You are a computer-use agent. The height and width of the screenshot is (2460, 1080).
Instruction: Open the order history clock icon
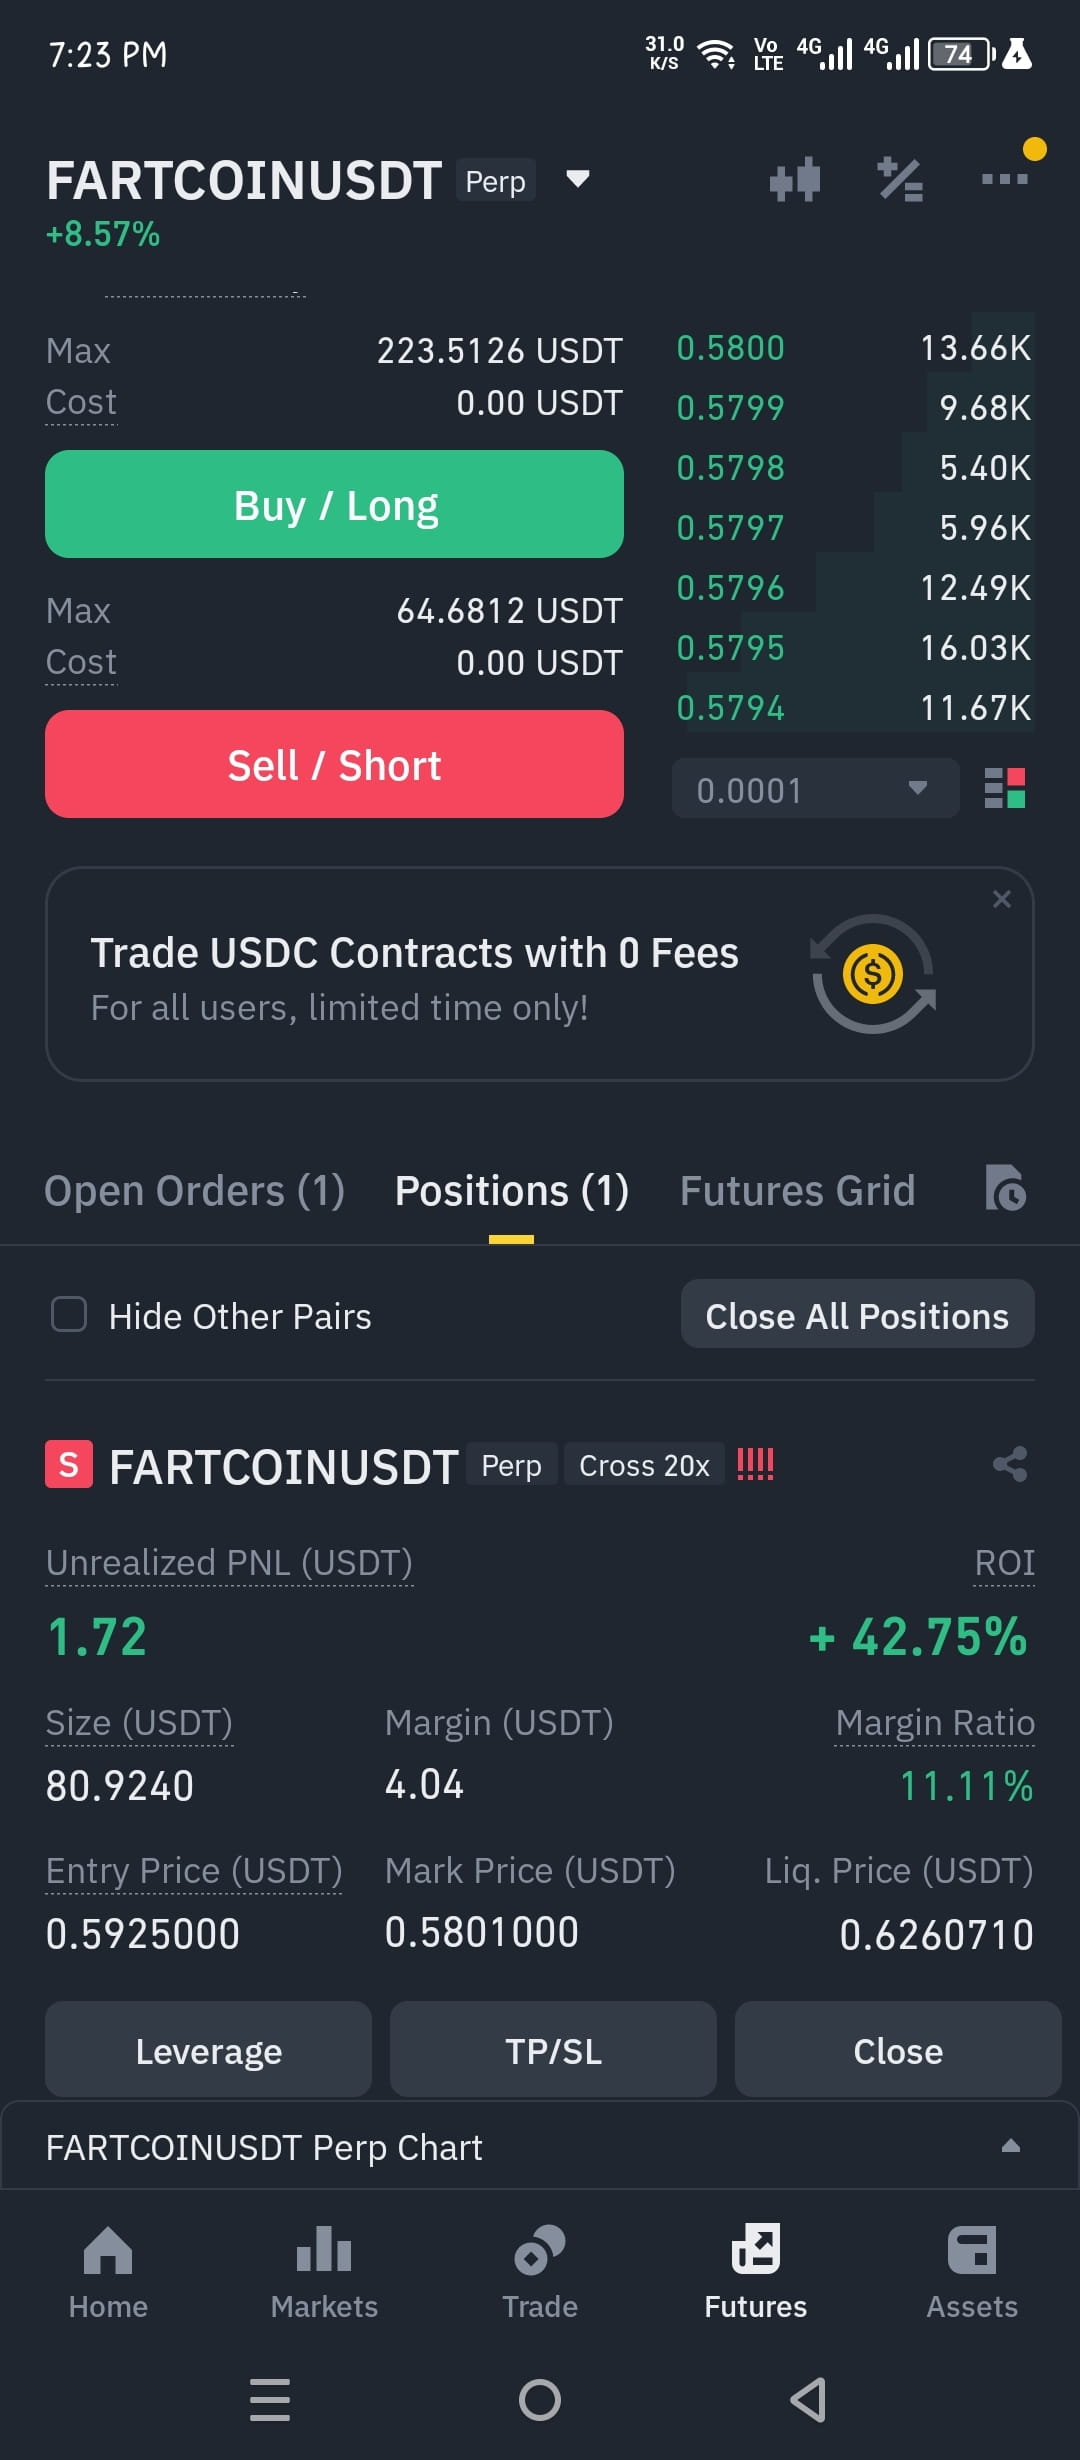pos(1006,1188)
